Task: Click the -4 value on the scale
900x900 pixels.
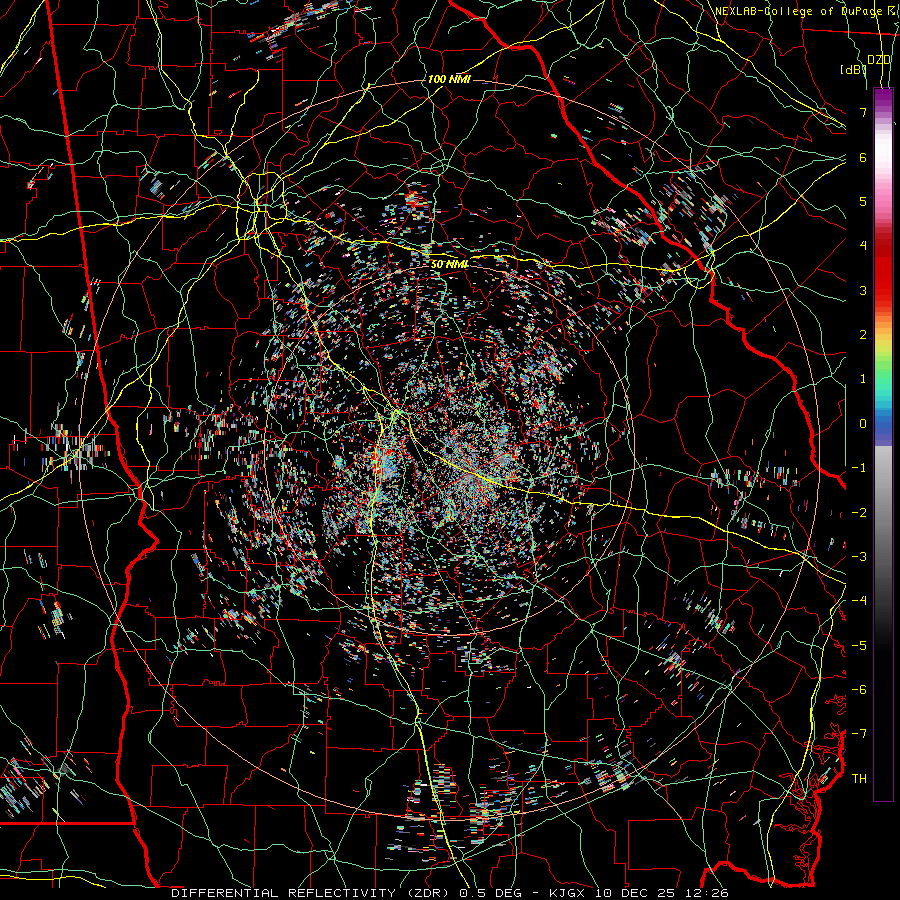Action: 859,601
